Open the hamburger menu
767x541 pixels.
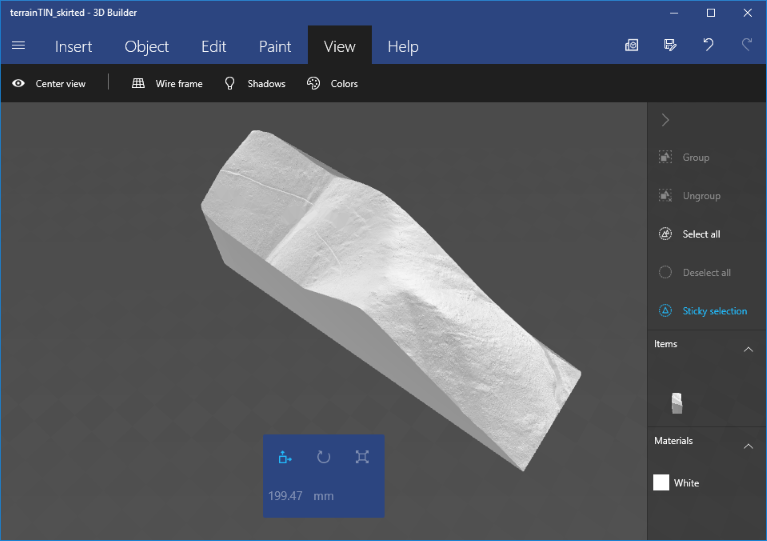(18, 46)
